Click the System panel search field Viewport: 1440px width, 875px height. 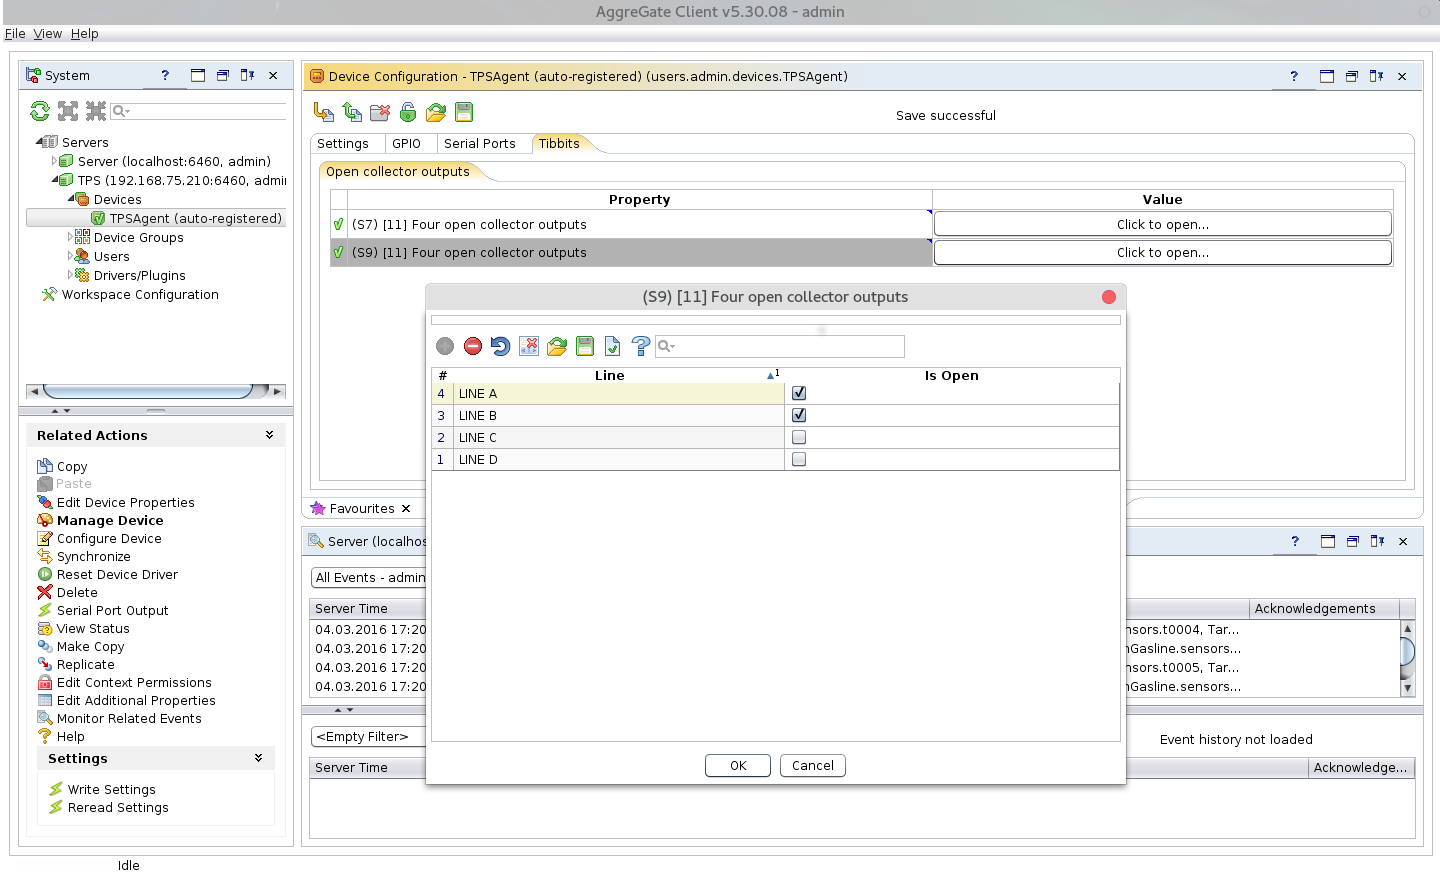click(198, 111)
